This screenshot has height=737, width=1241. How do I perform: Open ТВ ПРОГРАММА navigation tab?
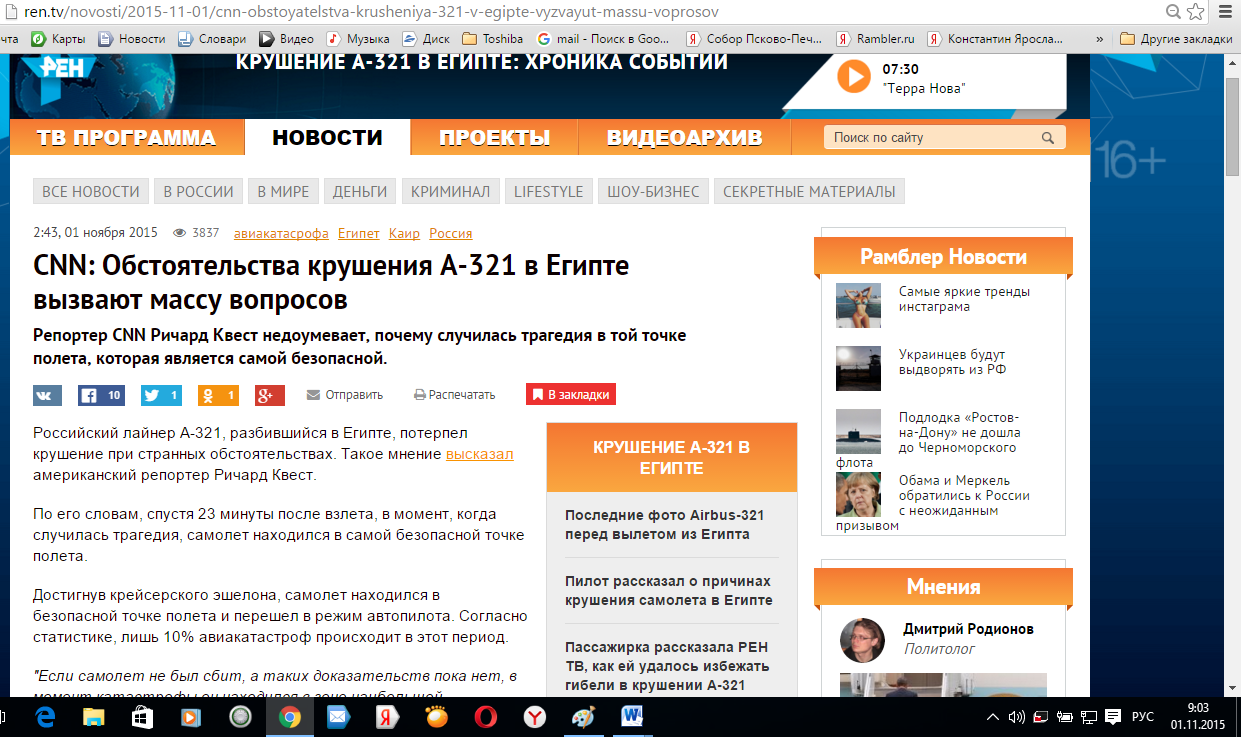126,138
